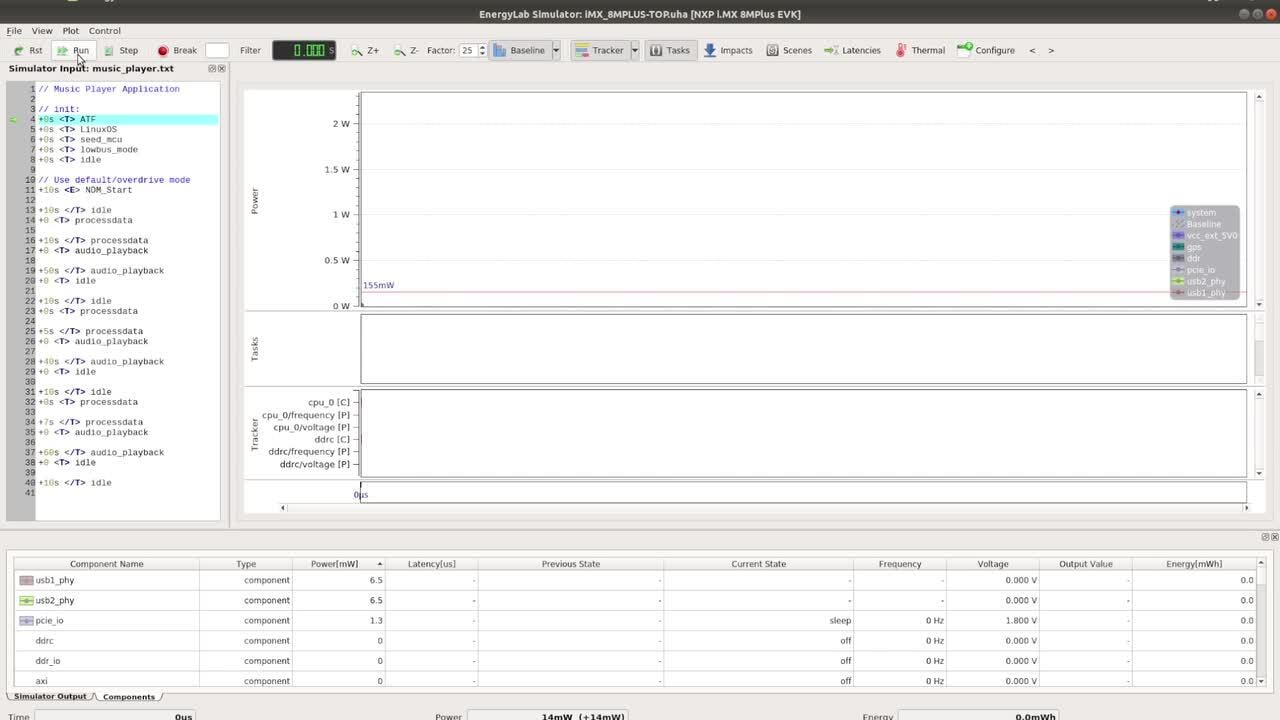Open the Impacts view

728,50
